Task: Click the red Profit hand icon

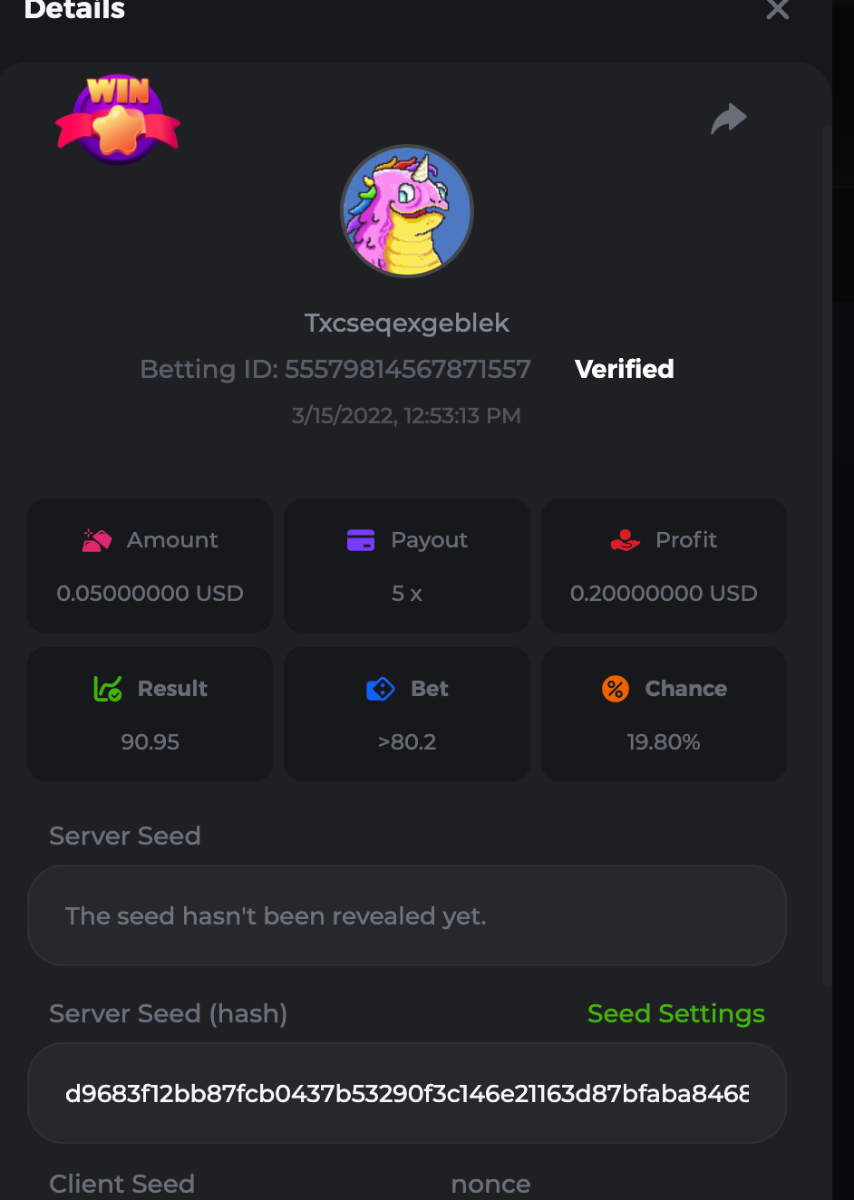Action: [625, 540]
